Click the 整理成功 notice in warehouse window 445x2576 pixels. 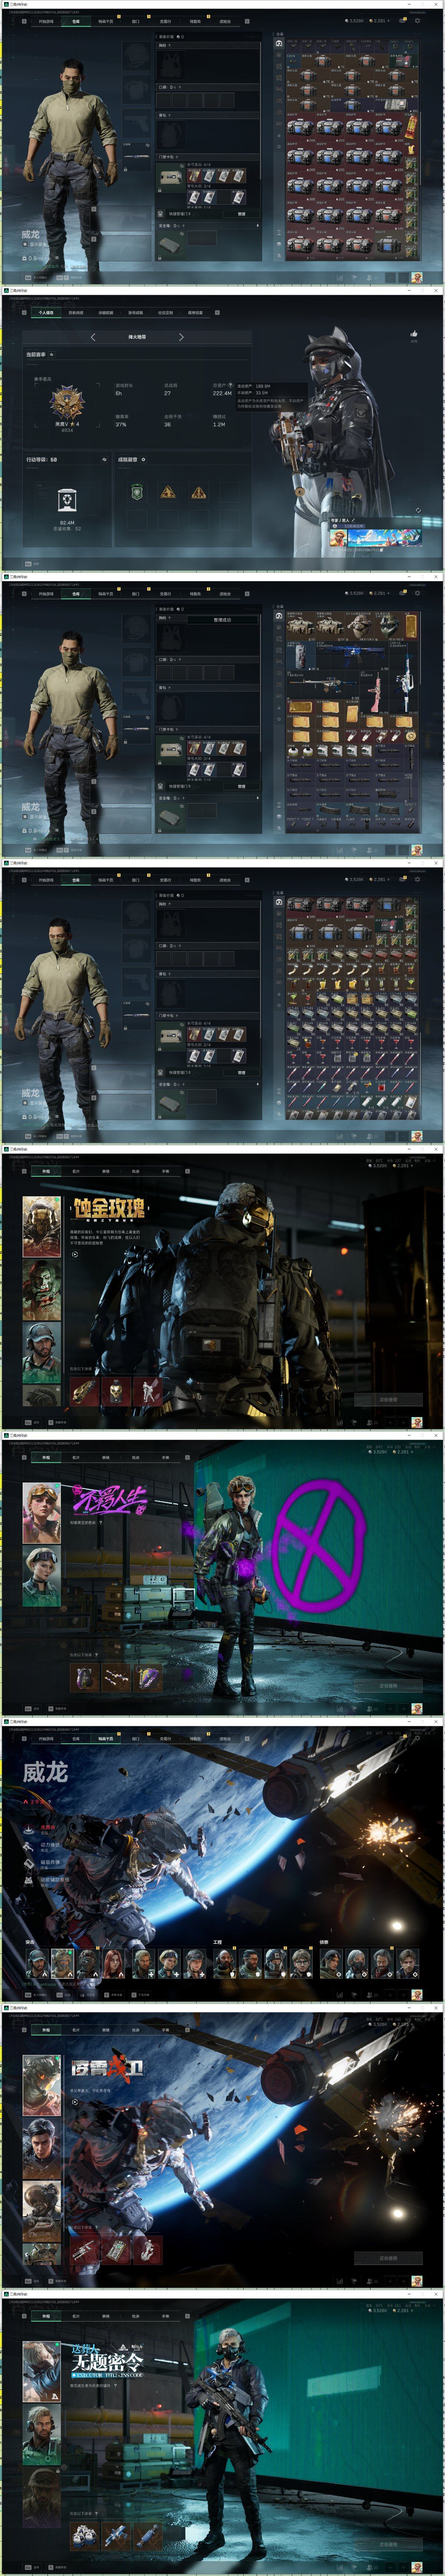(x=222, y=620)
